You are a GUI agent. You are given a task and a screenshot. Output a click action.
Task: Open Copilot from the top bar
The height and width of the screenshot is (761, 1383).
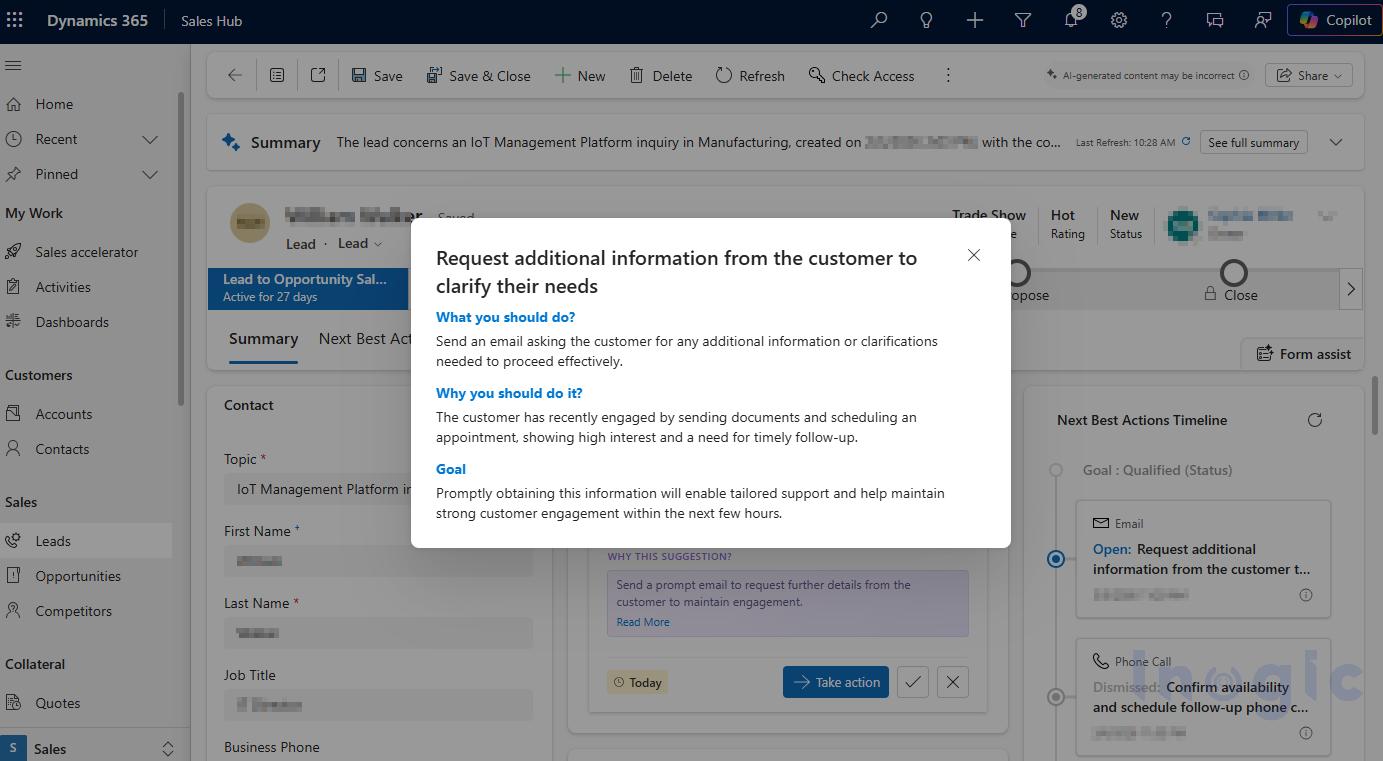(1334, 19)
